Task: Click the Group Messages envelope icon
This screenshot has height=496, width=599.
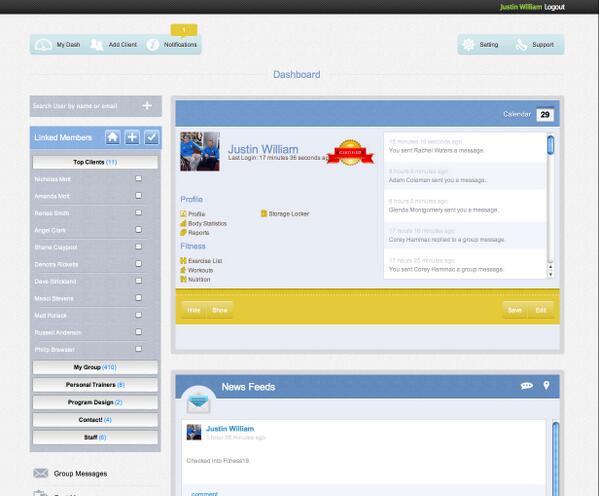Action: point(41,473)
